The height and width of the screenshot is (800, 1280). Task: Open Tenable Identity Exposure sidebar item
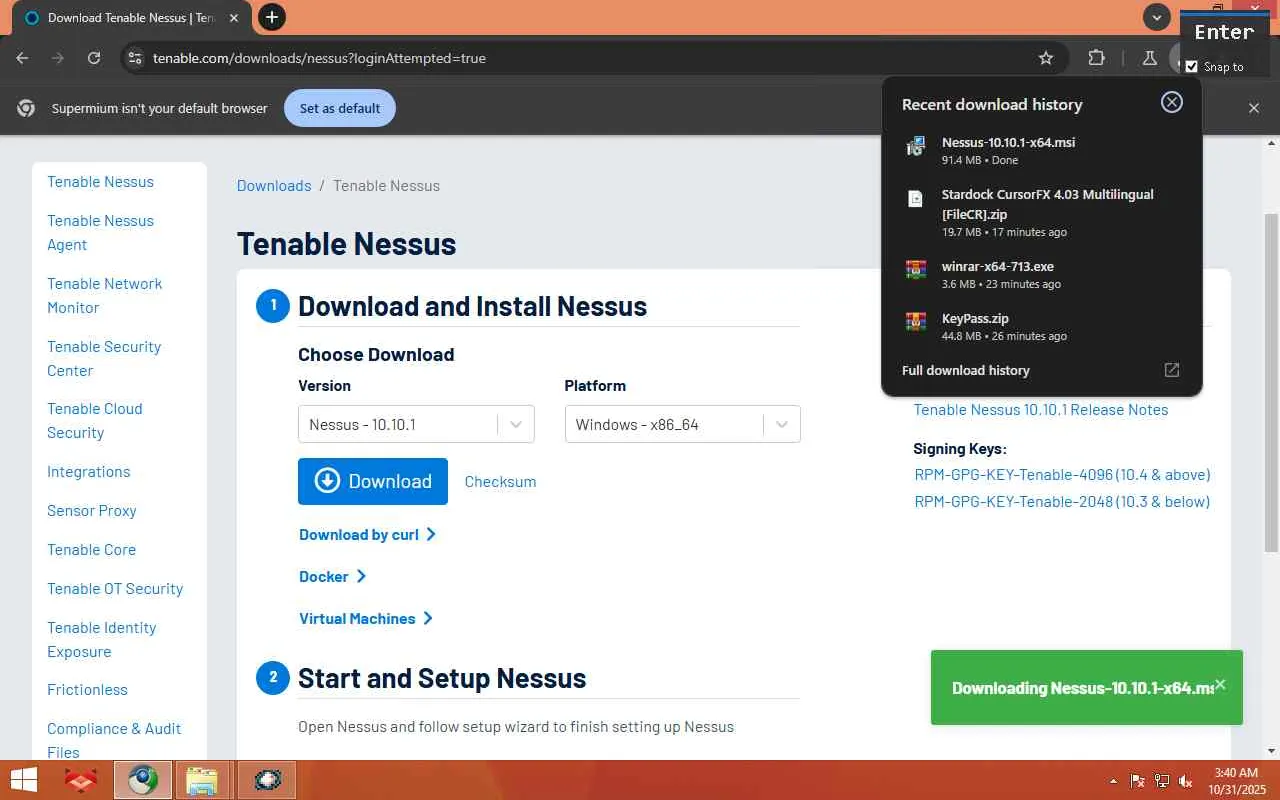click(x=102, y=639)
